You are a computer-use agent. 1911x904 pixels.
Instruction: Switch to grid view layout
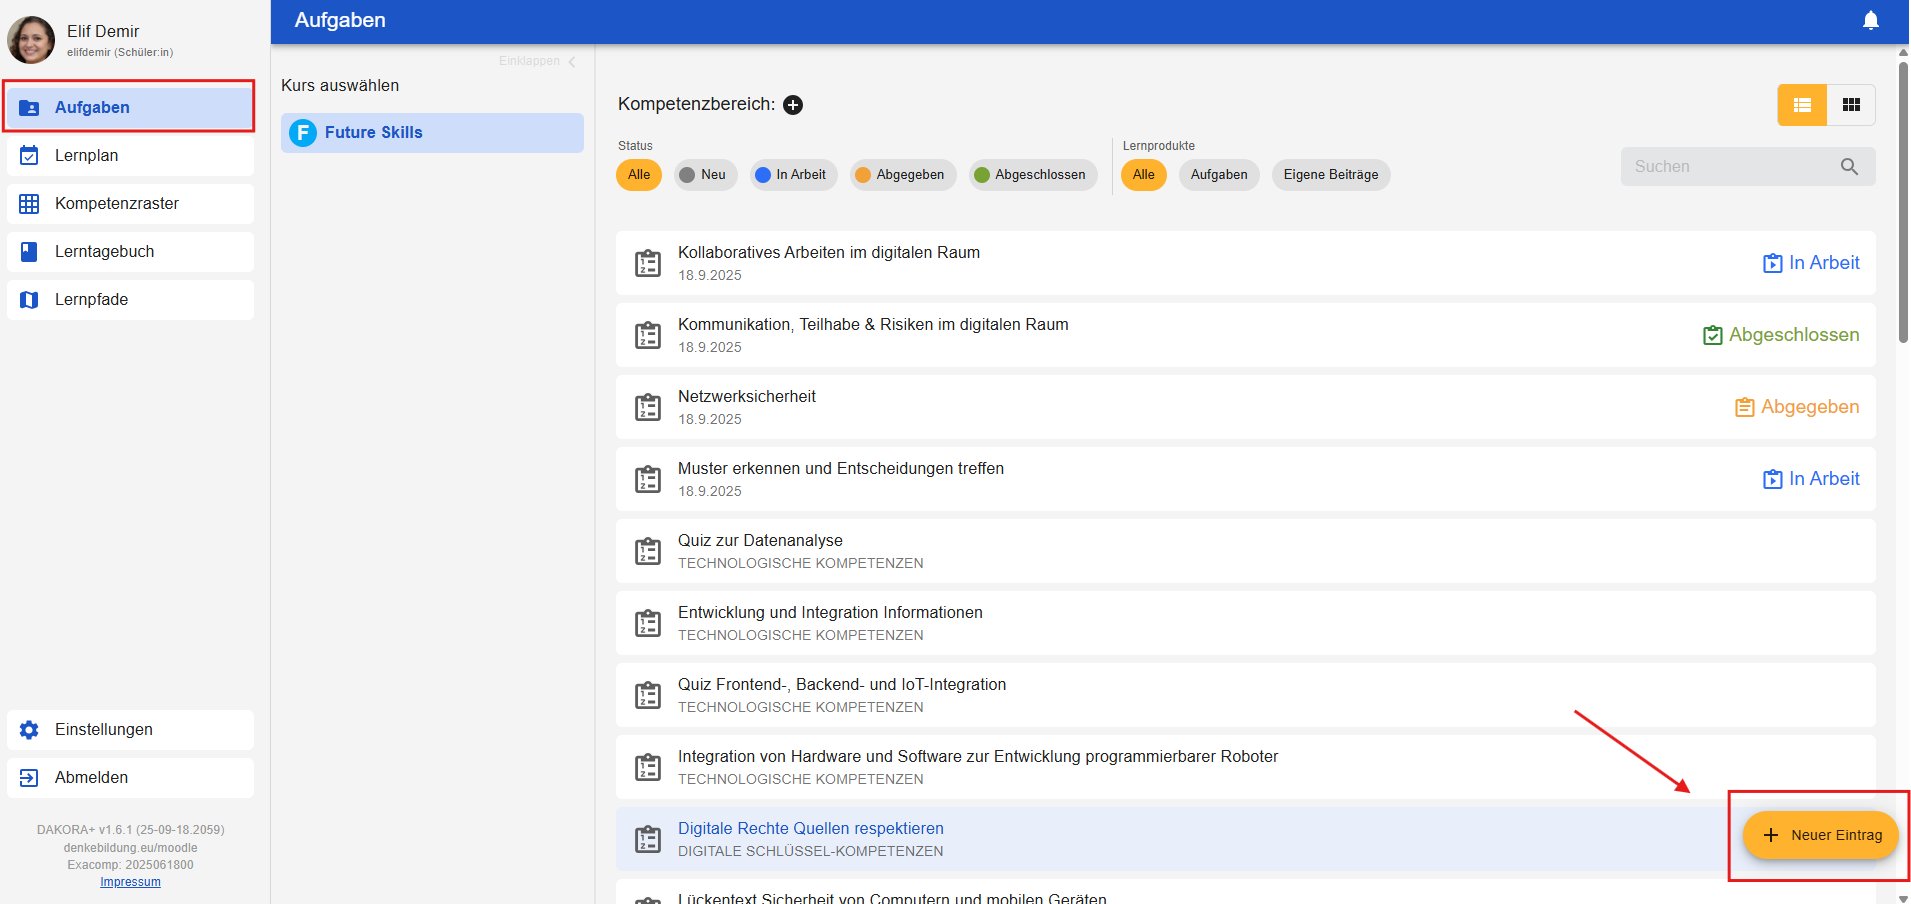point(1850,105)
